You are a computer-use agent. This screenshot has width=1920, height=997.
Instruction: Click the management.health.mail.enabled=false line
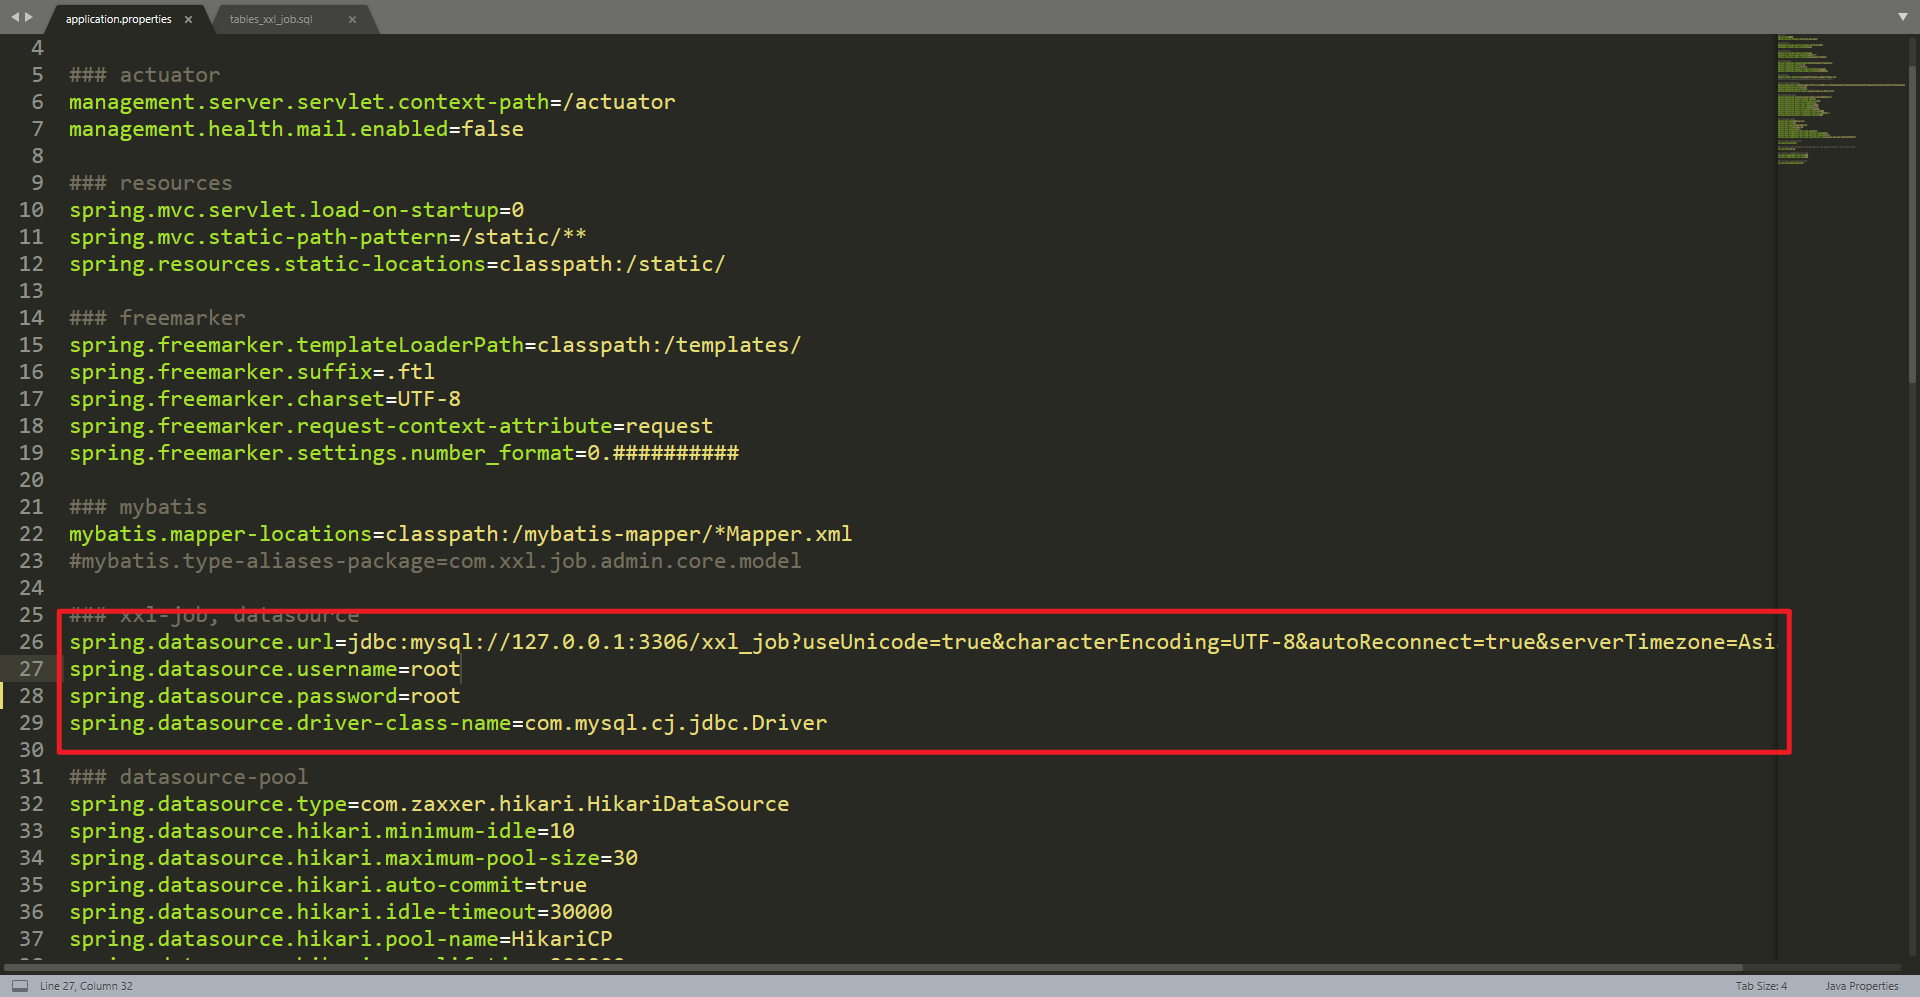pyautogui.click(x=296, y=129)
